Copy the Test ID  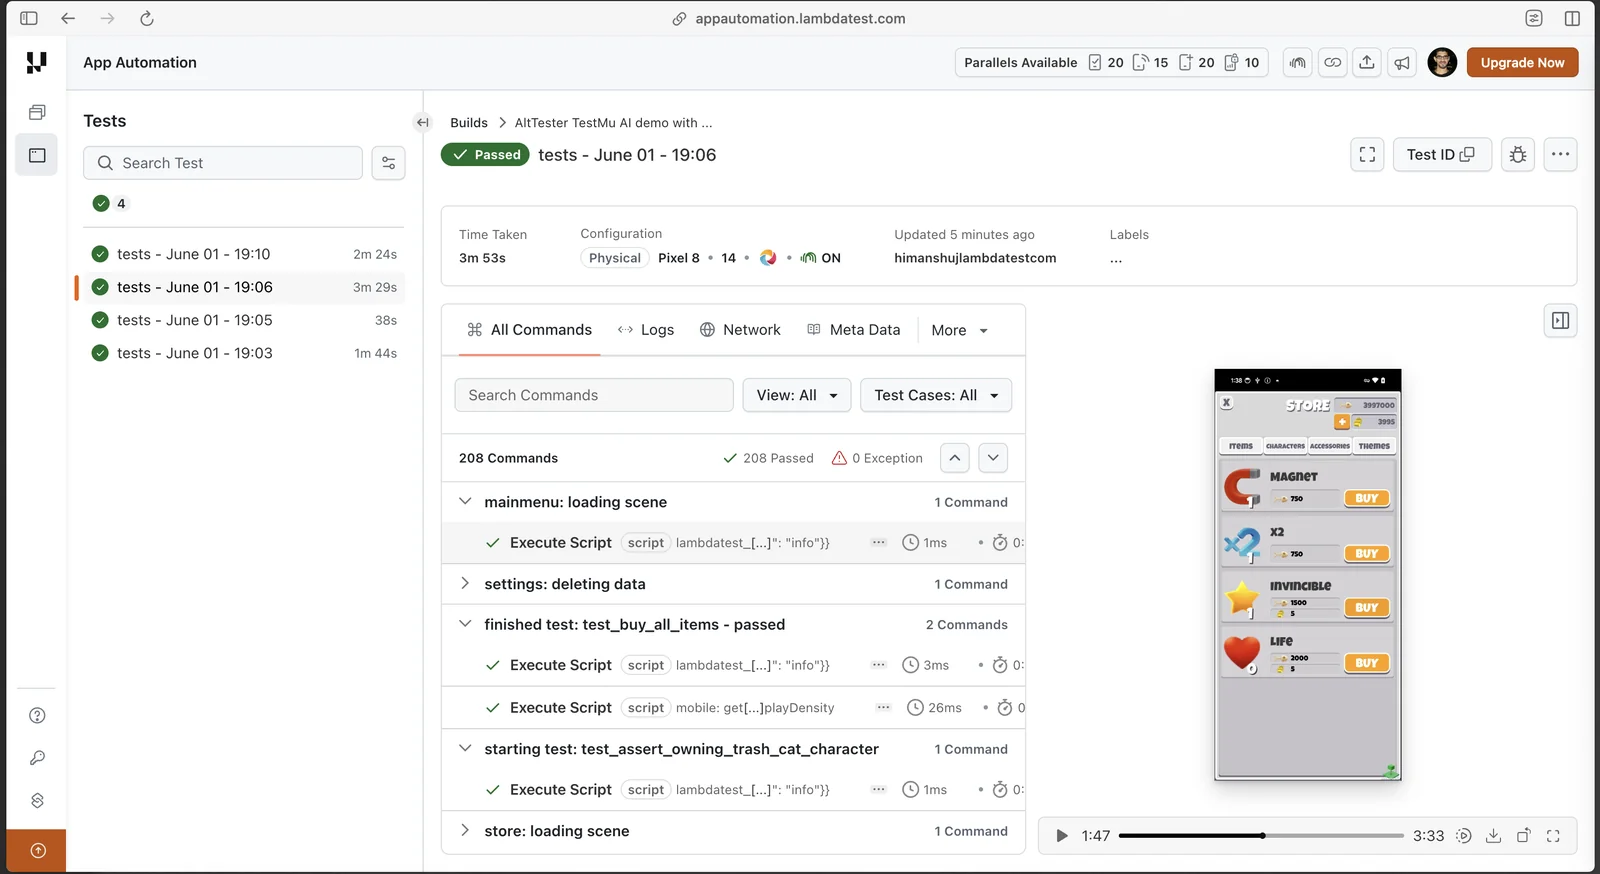coord(1441,154)
